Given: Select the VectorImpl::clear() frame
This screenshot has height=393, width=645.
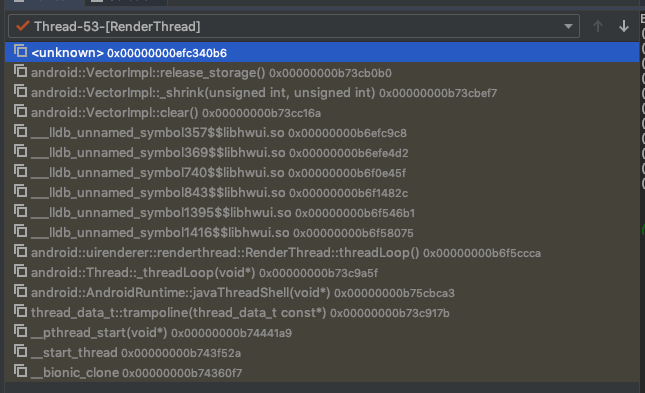Looking at the screenshot, I should (x=322, y=112).
